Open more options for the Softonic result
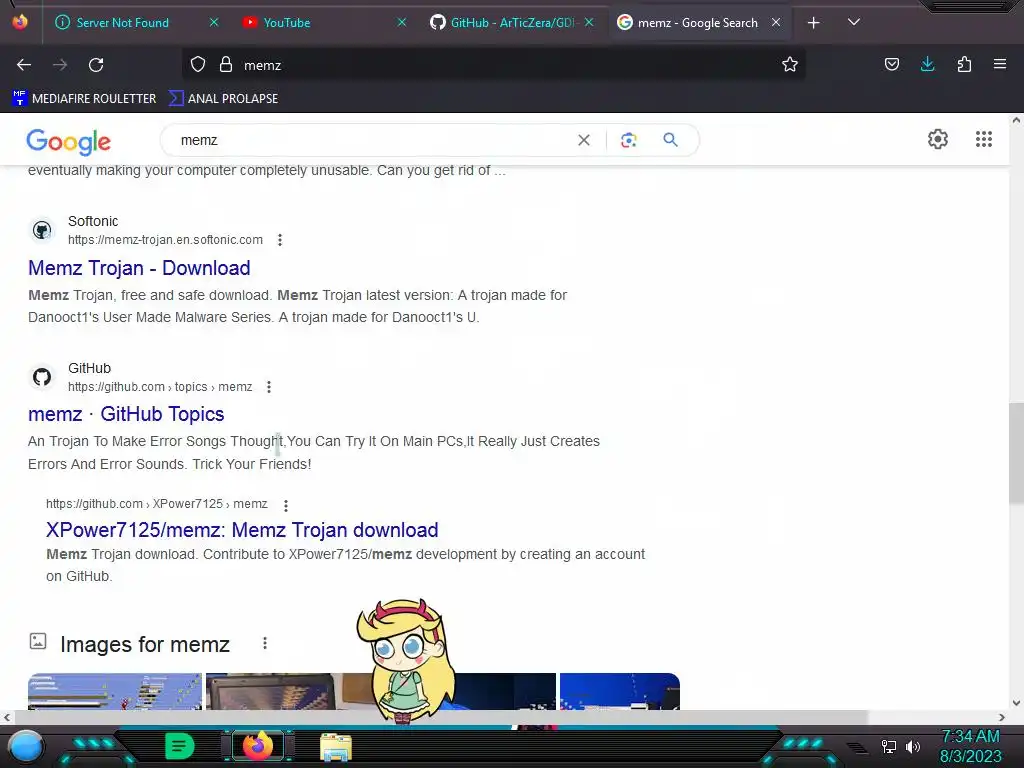The image size is (1024, 768). [x=280, y=240]
